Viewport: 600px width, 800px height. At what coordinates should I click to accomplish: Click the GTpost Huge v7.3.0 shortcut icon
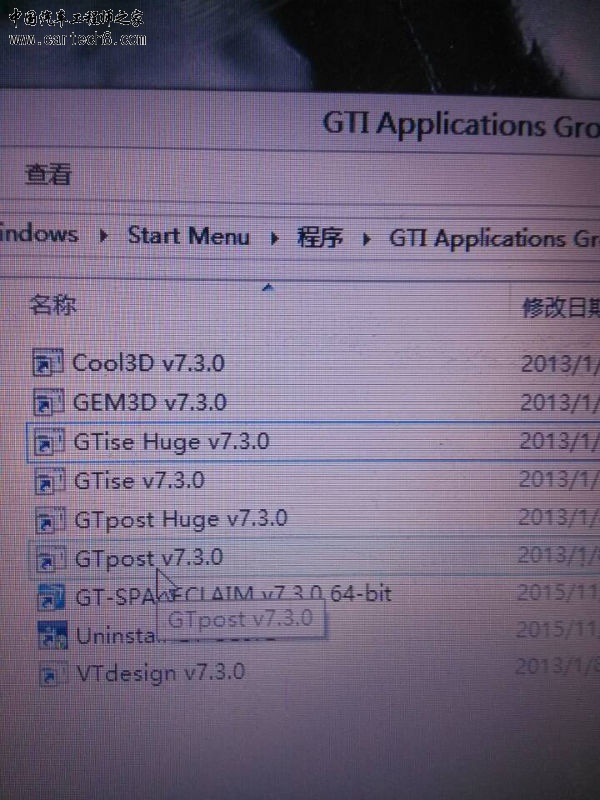50,519
